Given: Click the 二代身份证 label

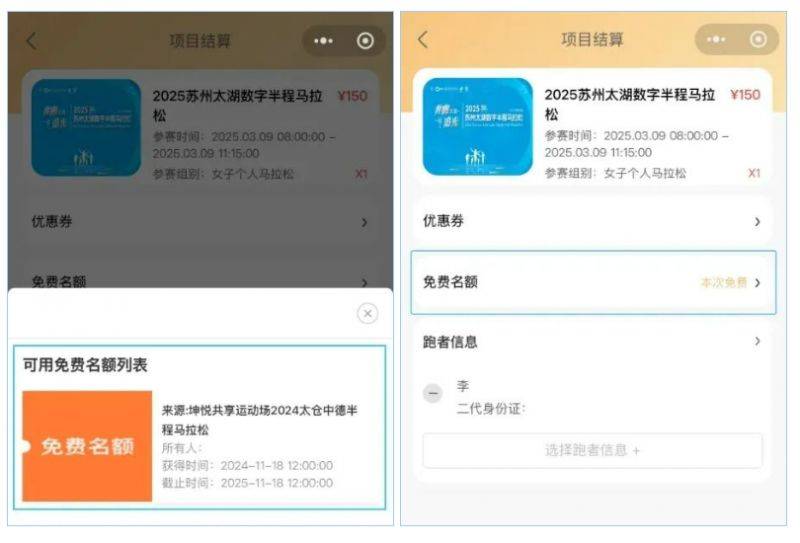Looking at the screenshot, I should 491,409.
